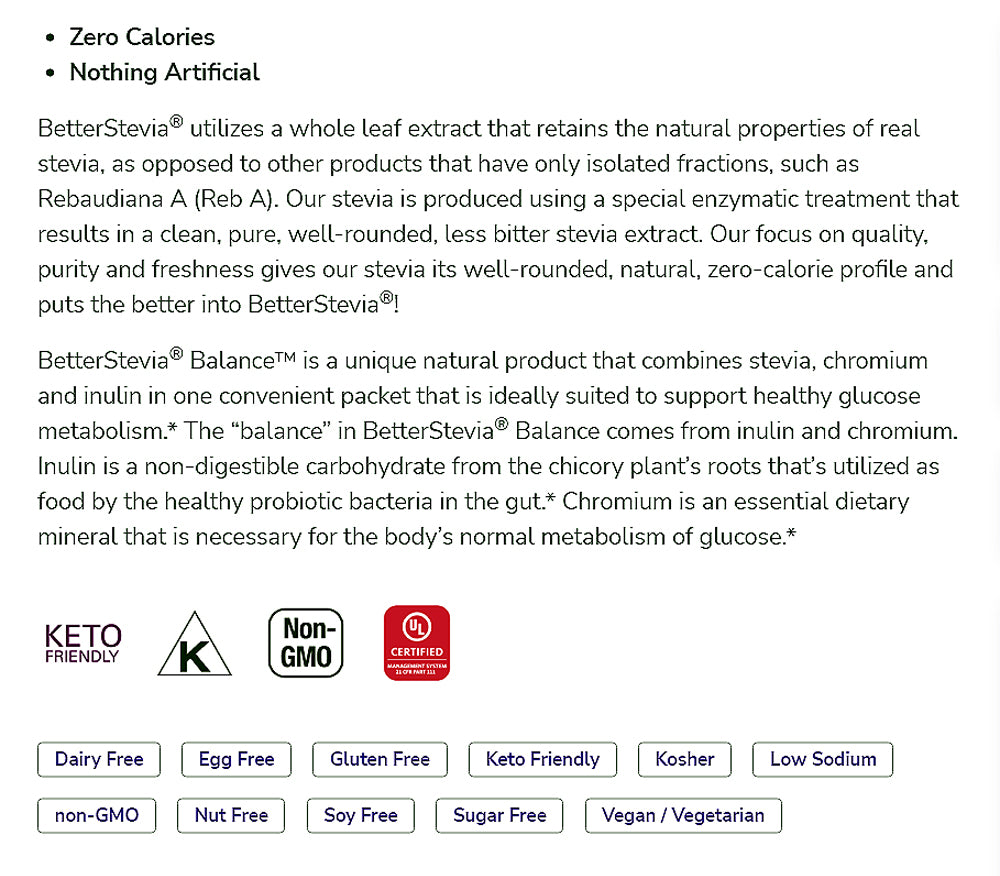Click the Nothing Artificial bullet text
This screenshot has height=876, width=1000.
[x=164, y=72]
